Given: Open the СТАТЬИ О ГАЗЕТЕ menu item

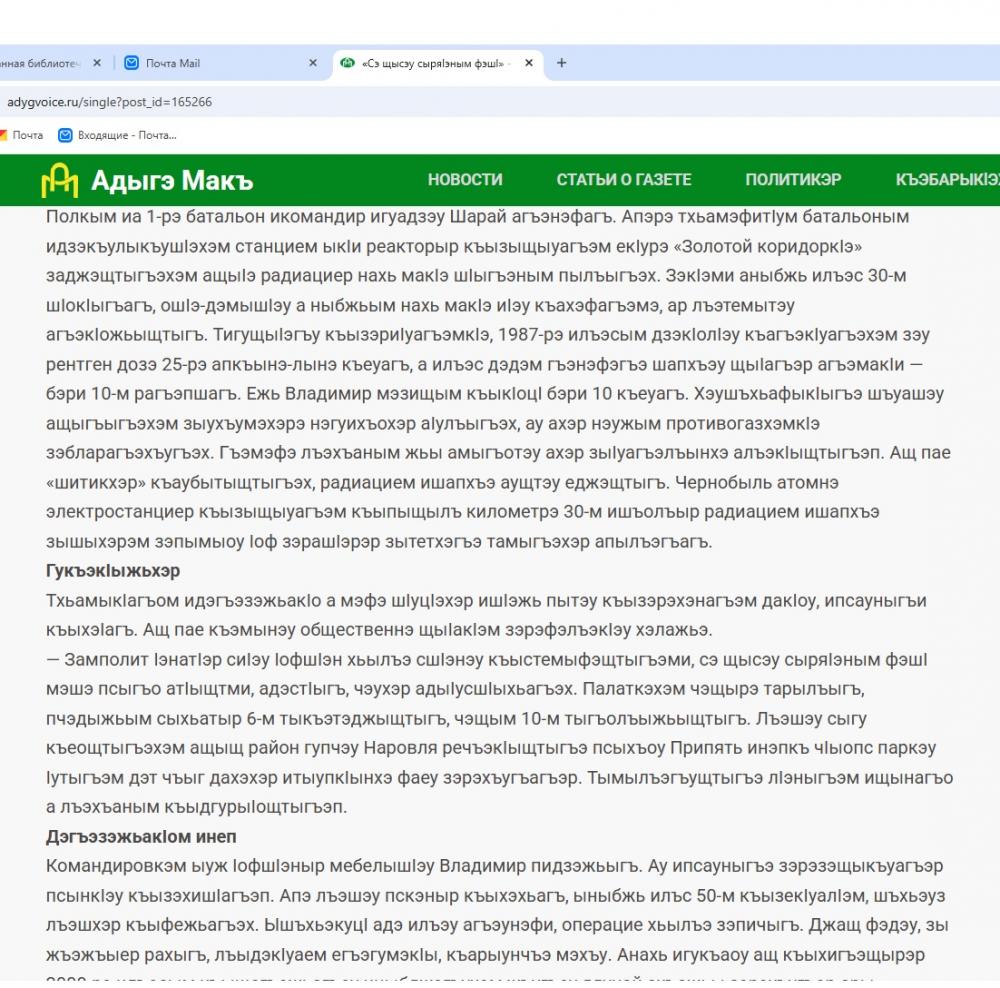Looking at the screenshot, I should (624, 180).
